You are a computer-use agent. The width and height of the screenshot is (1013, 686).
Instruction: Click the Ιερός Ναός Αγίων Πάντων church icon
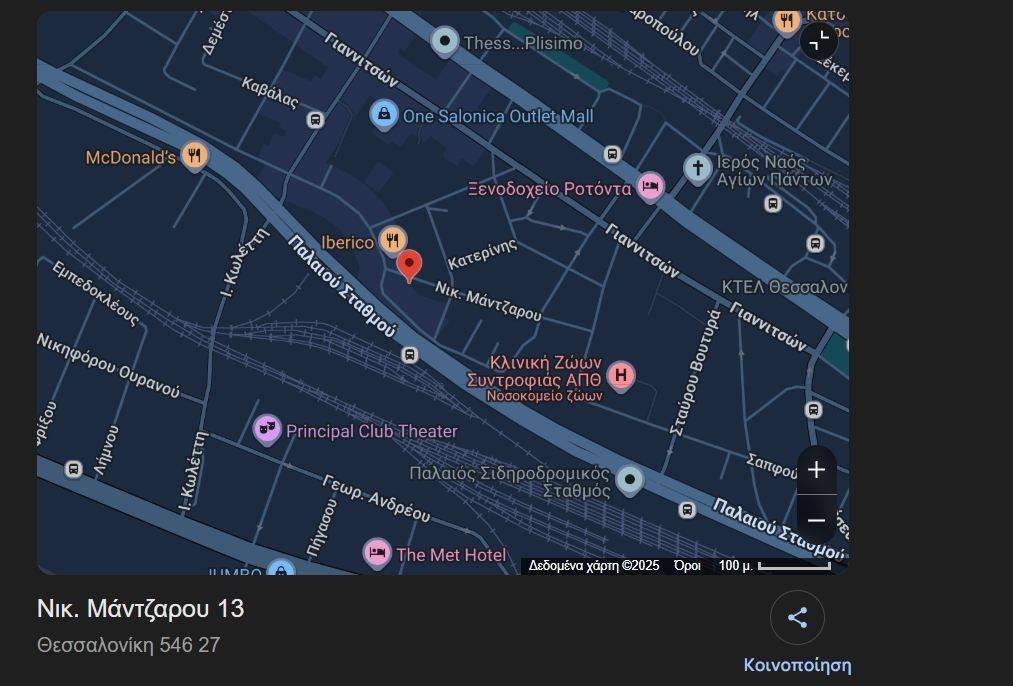point(698,168)
